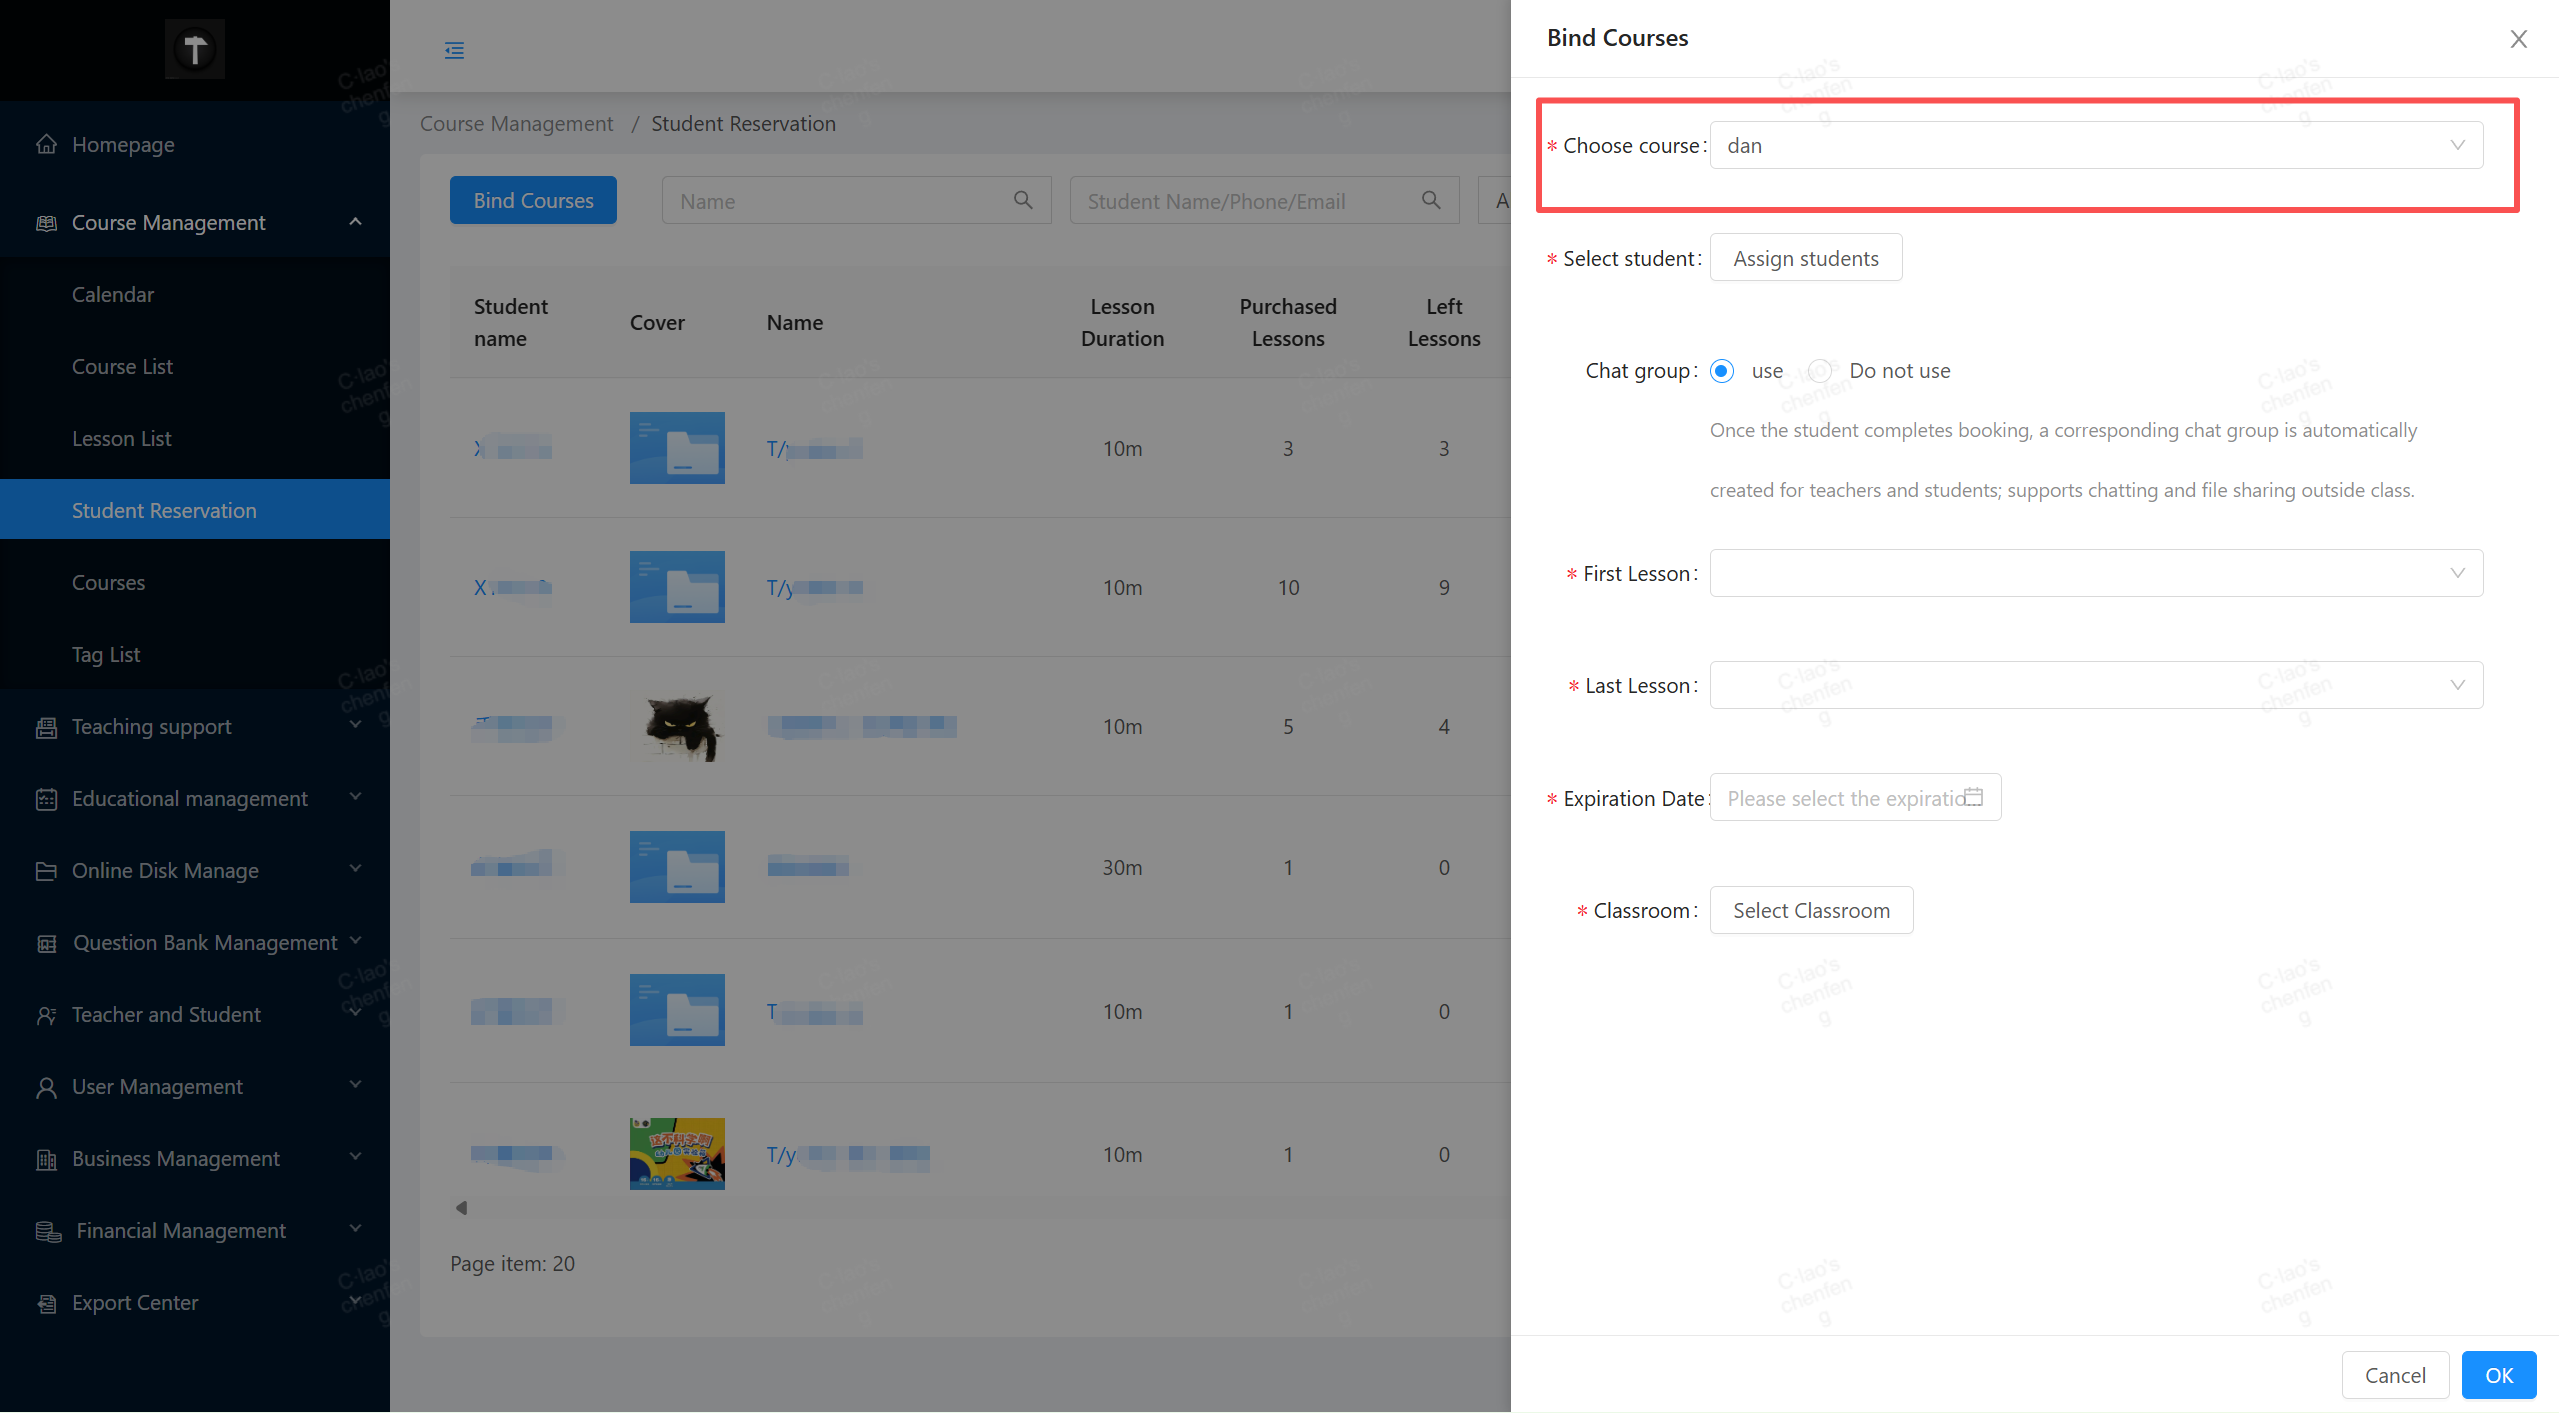Click the table's left horizontal scroll arrow
The height and width of the screenshot is (1413, 2559).
click(461, 1208)
